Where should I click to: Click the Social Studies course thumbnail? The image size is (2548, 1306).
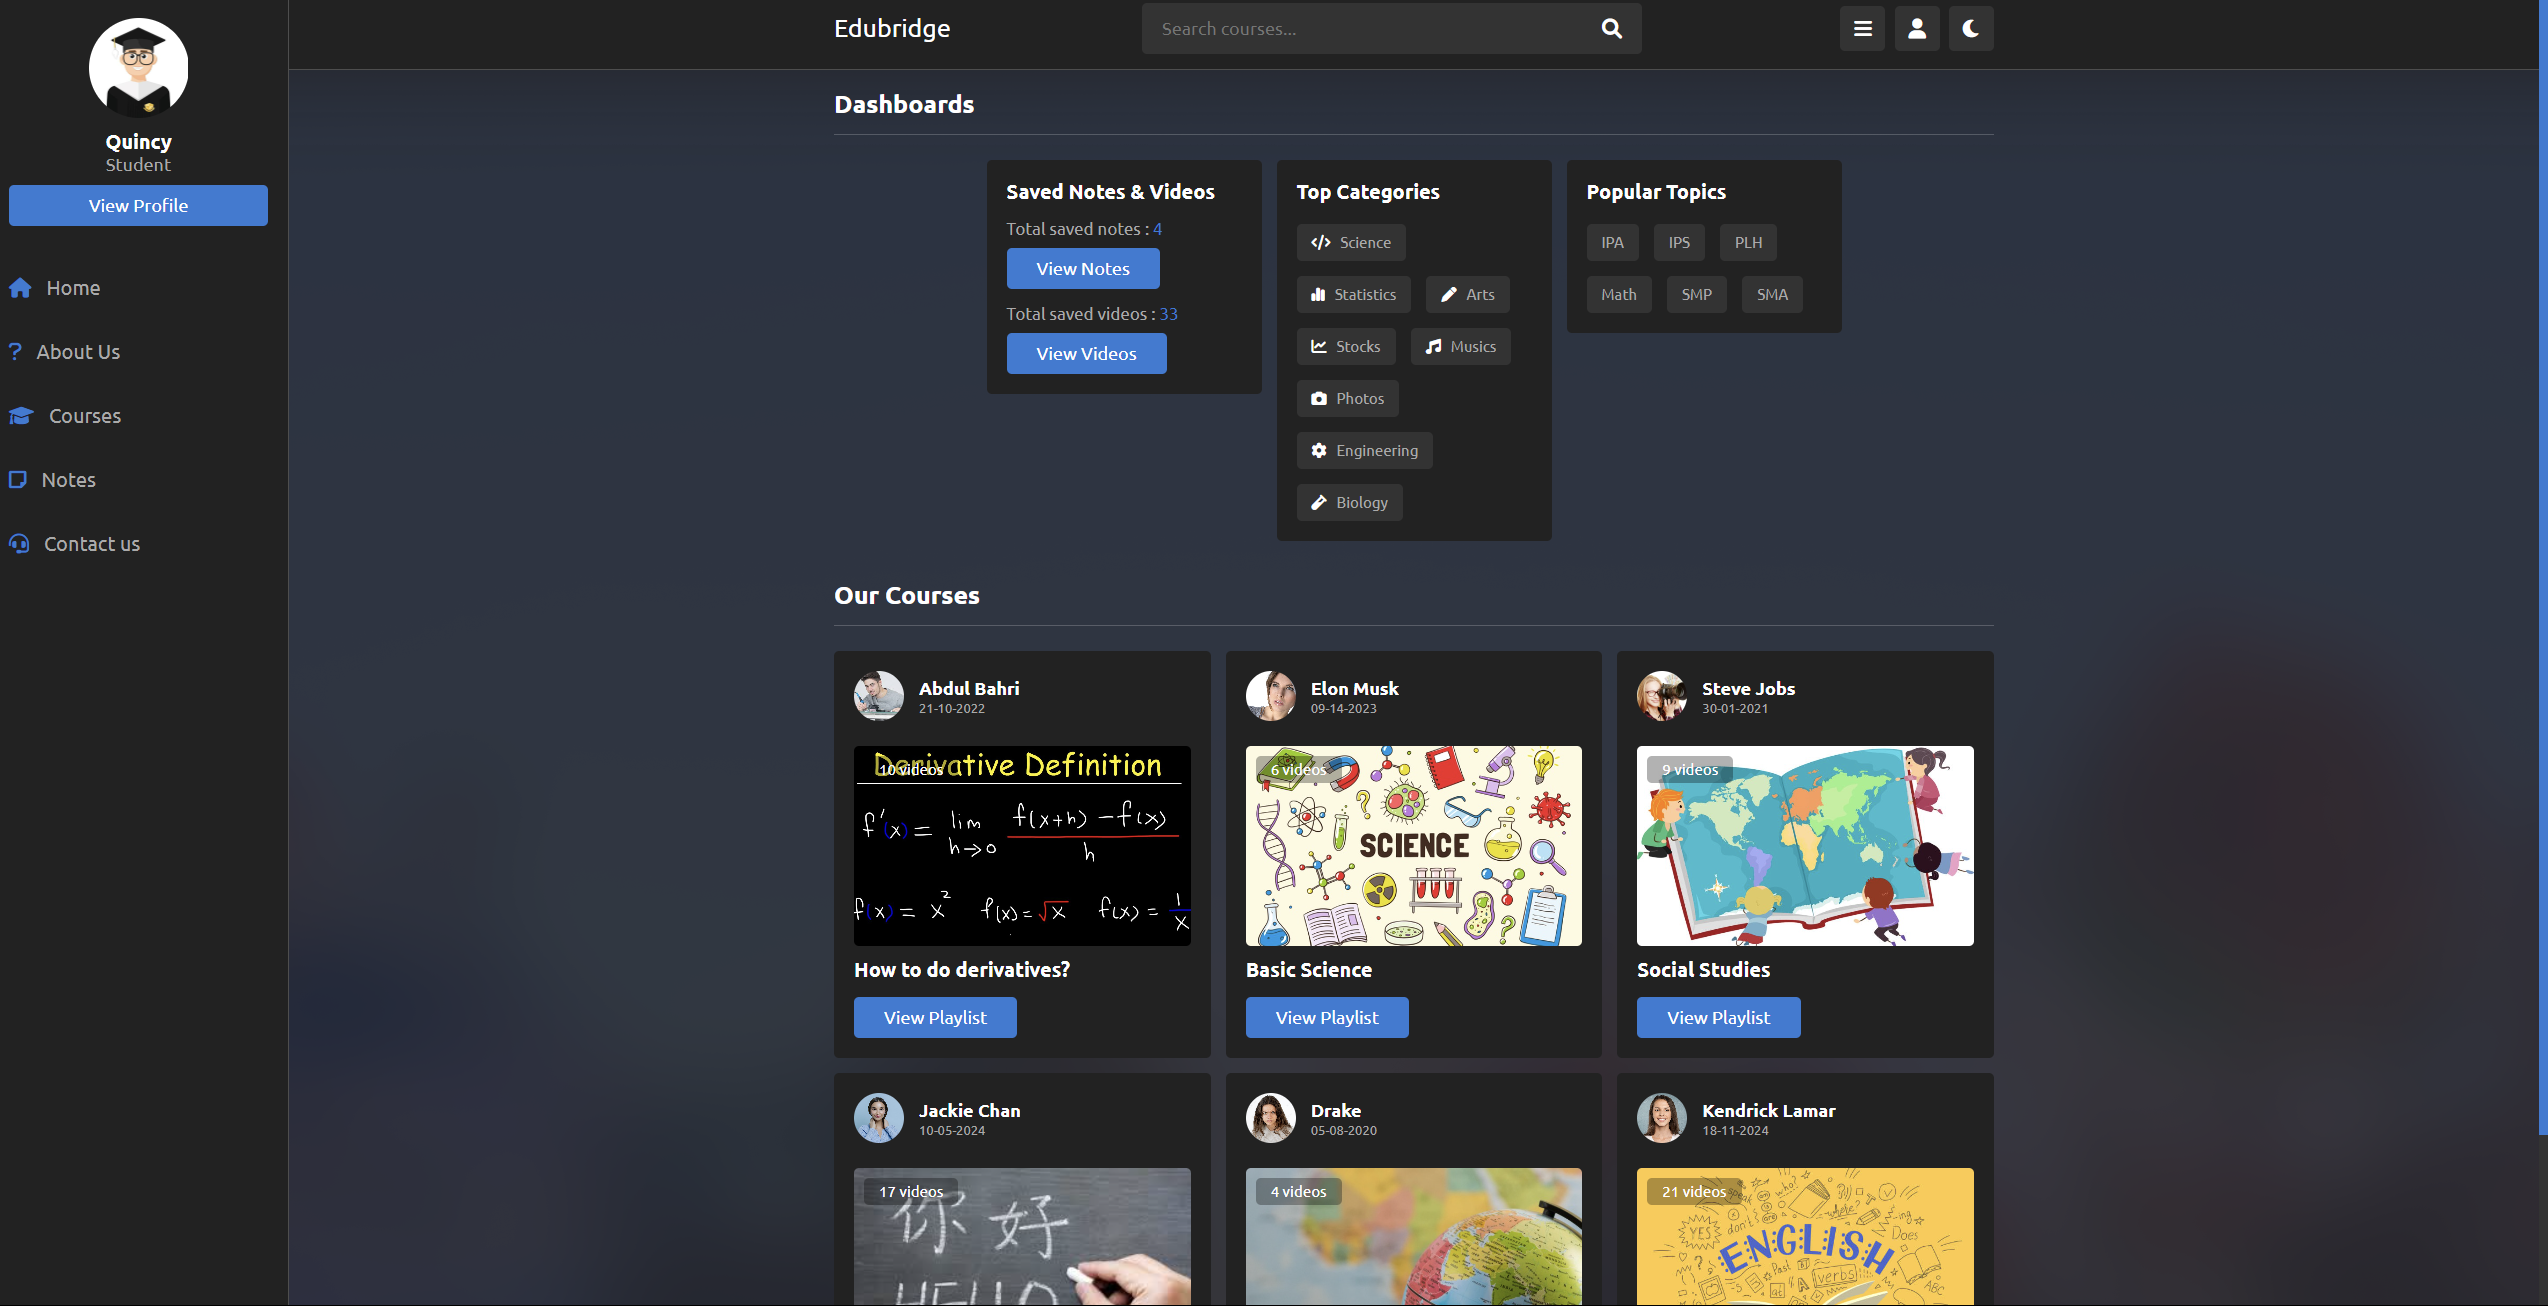click(x=1804, y=846)
